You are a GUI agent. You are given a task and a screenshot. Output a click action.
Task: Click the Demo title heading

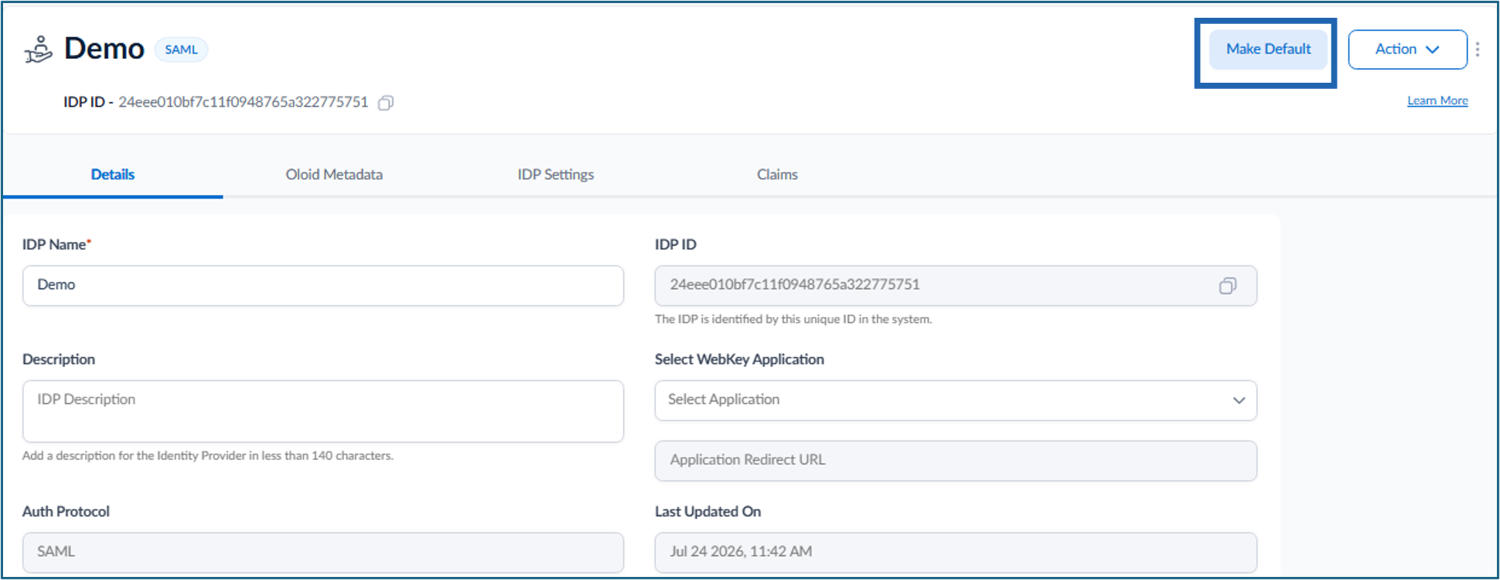coord(104,49)
